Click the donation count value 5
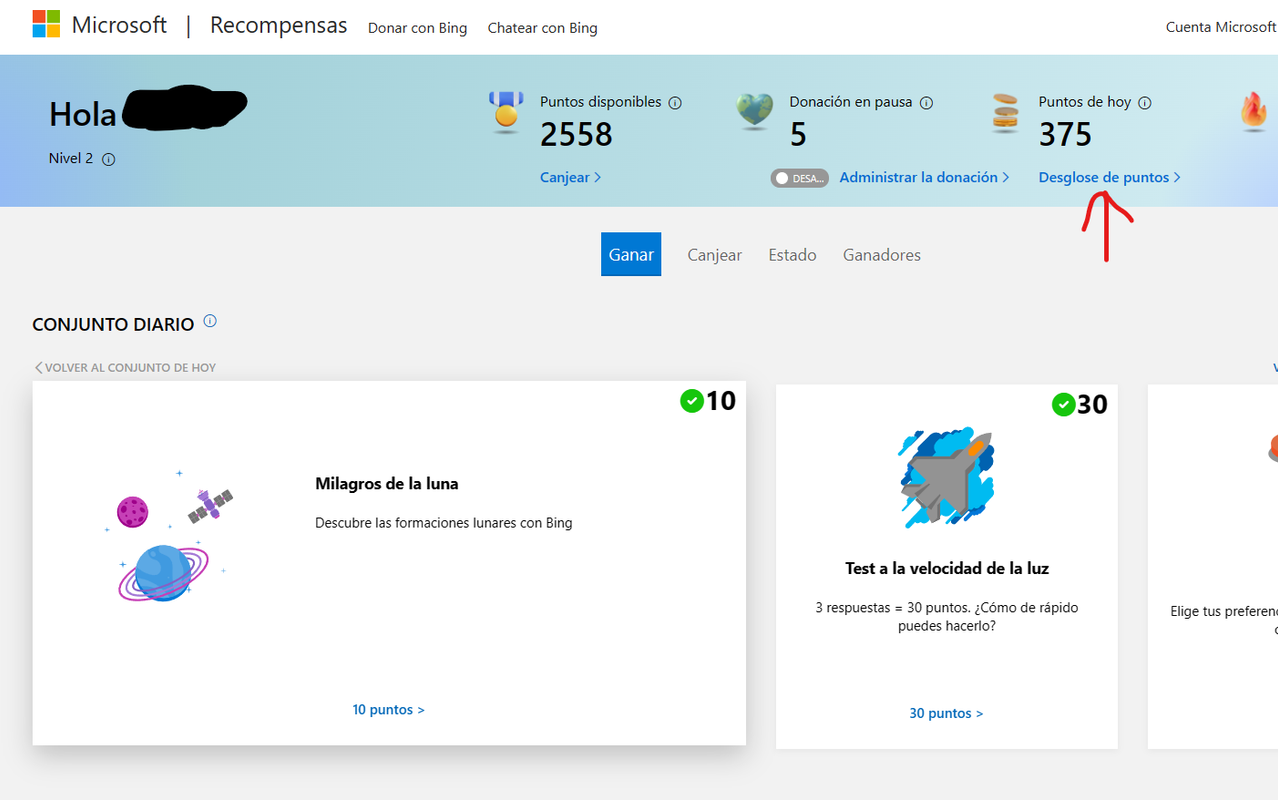Screen dimensions: 1278x800 point(798,135)
